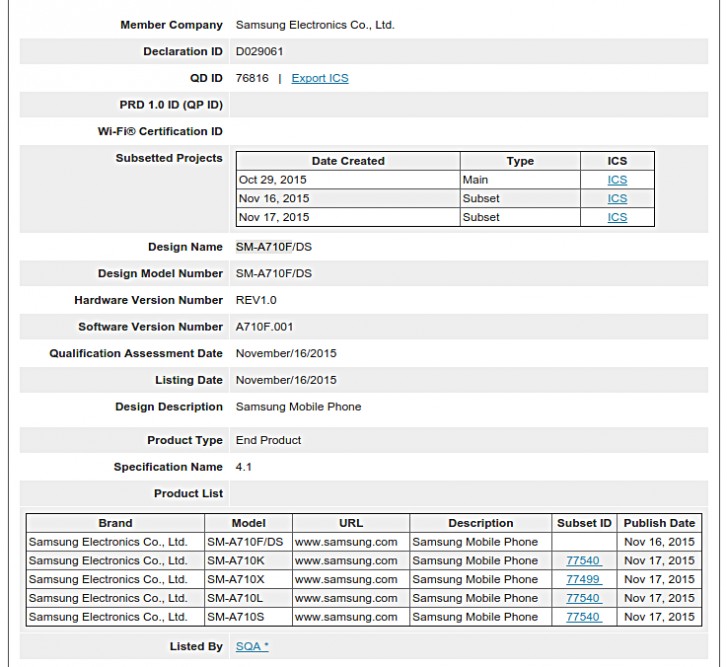
Task: Click the Software Version Number value A710F.001
Action: [264, 327]
